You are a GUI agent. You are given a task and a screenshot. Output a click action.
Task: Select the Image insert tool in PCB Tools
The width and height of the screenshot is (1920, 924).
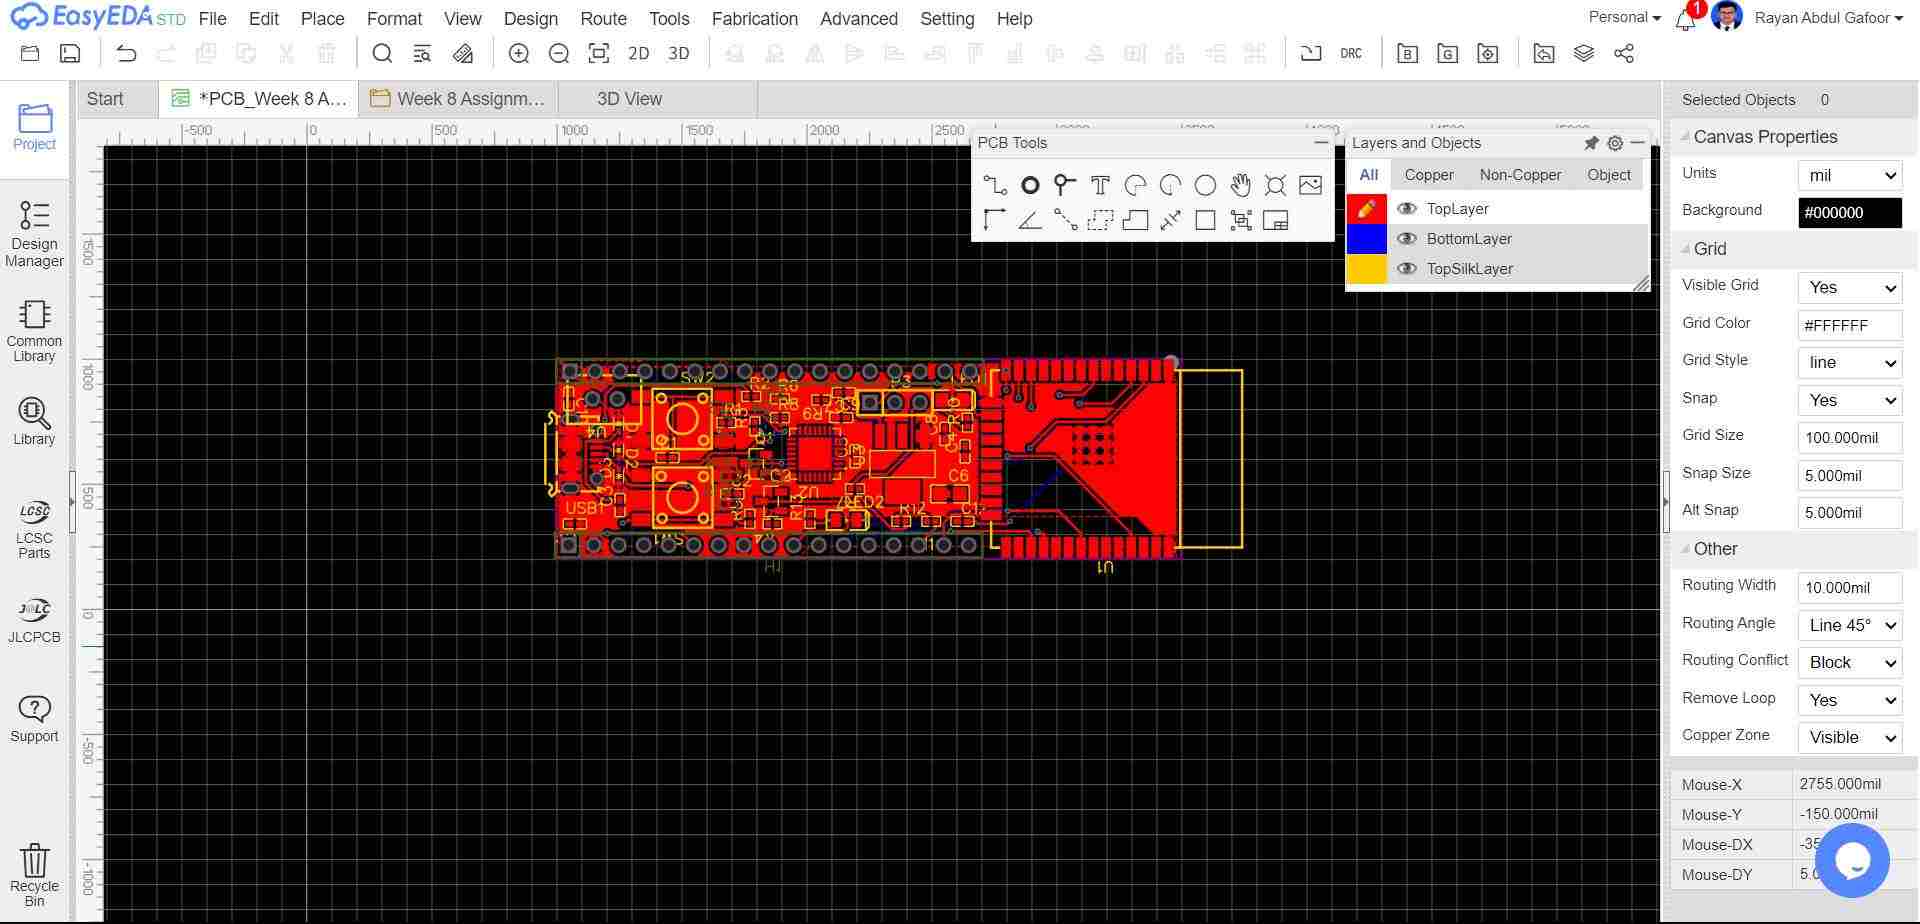1310,185
